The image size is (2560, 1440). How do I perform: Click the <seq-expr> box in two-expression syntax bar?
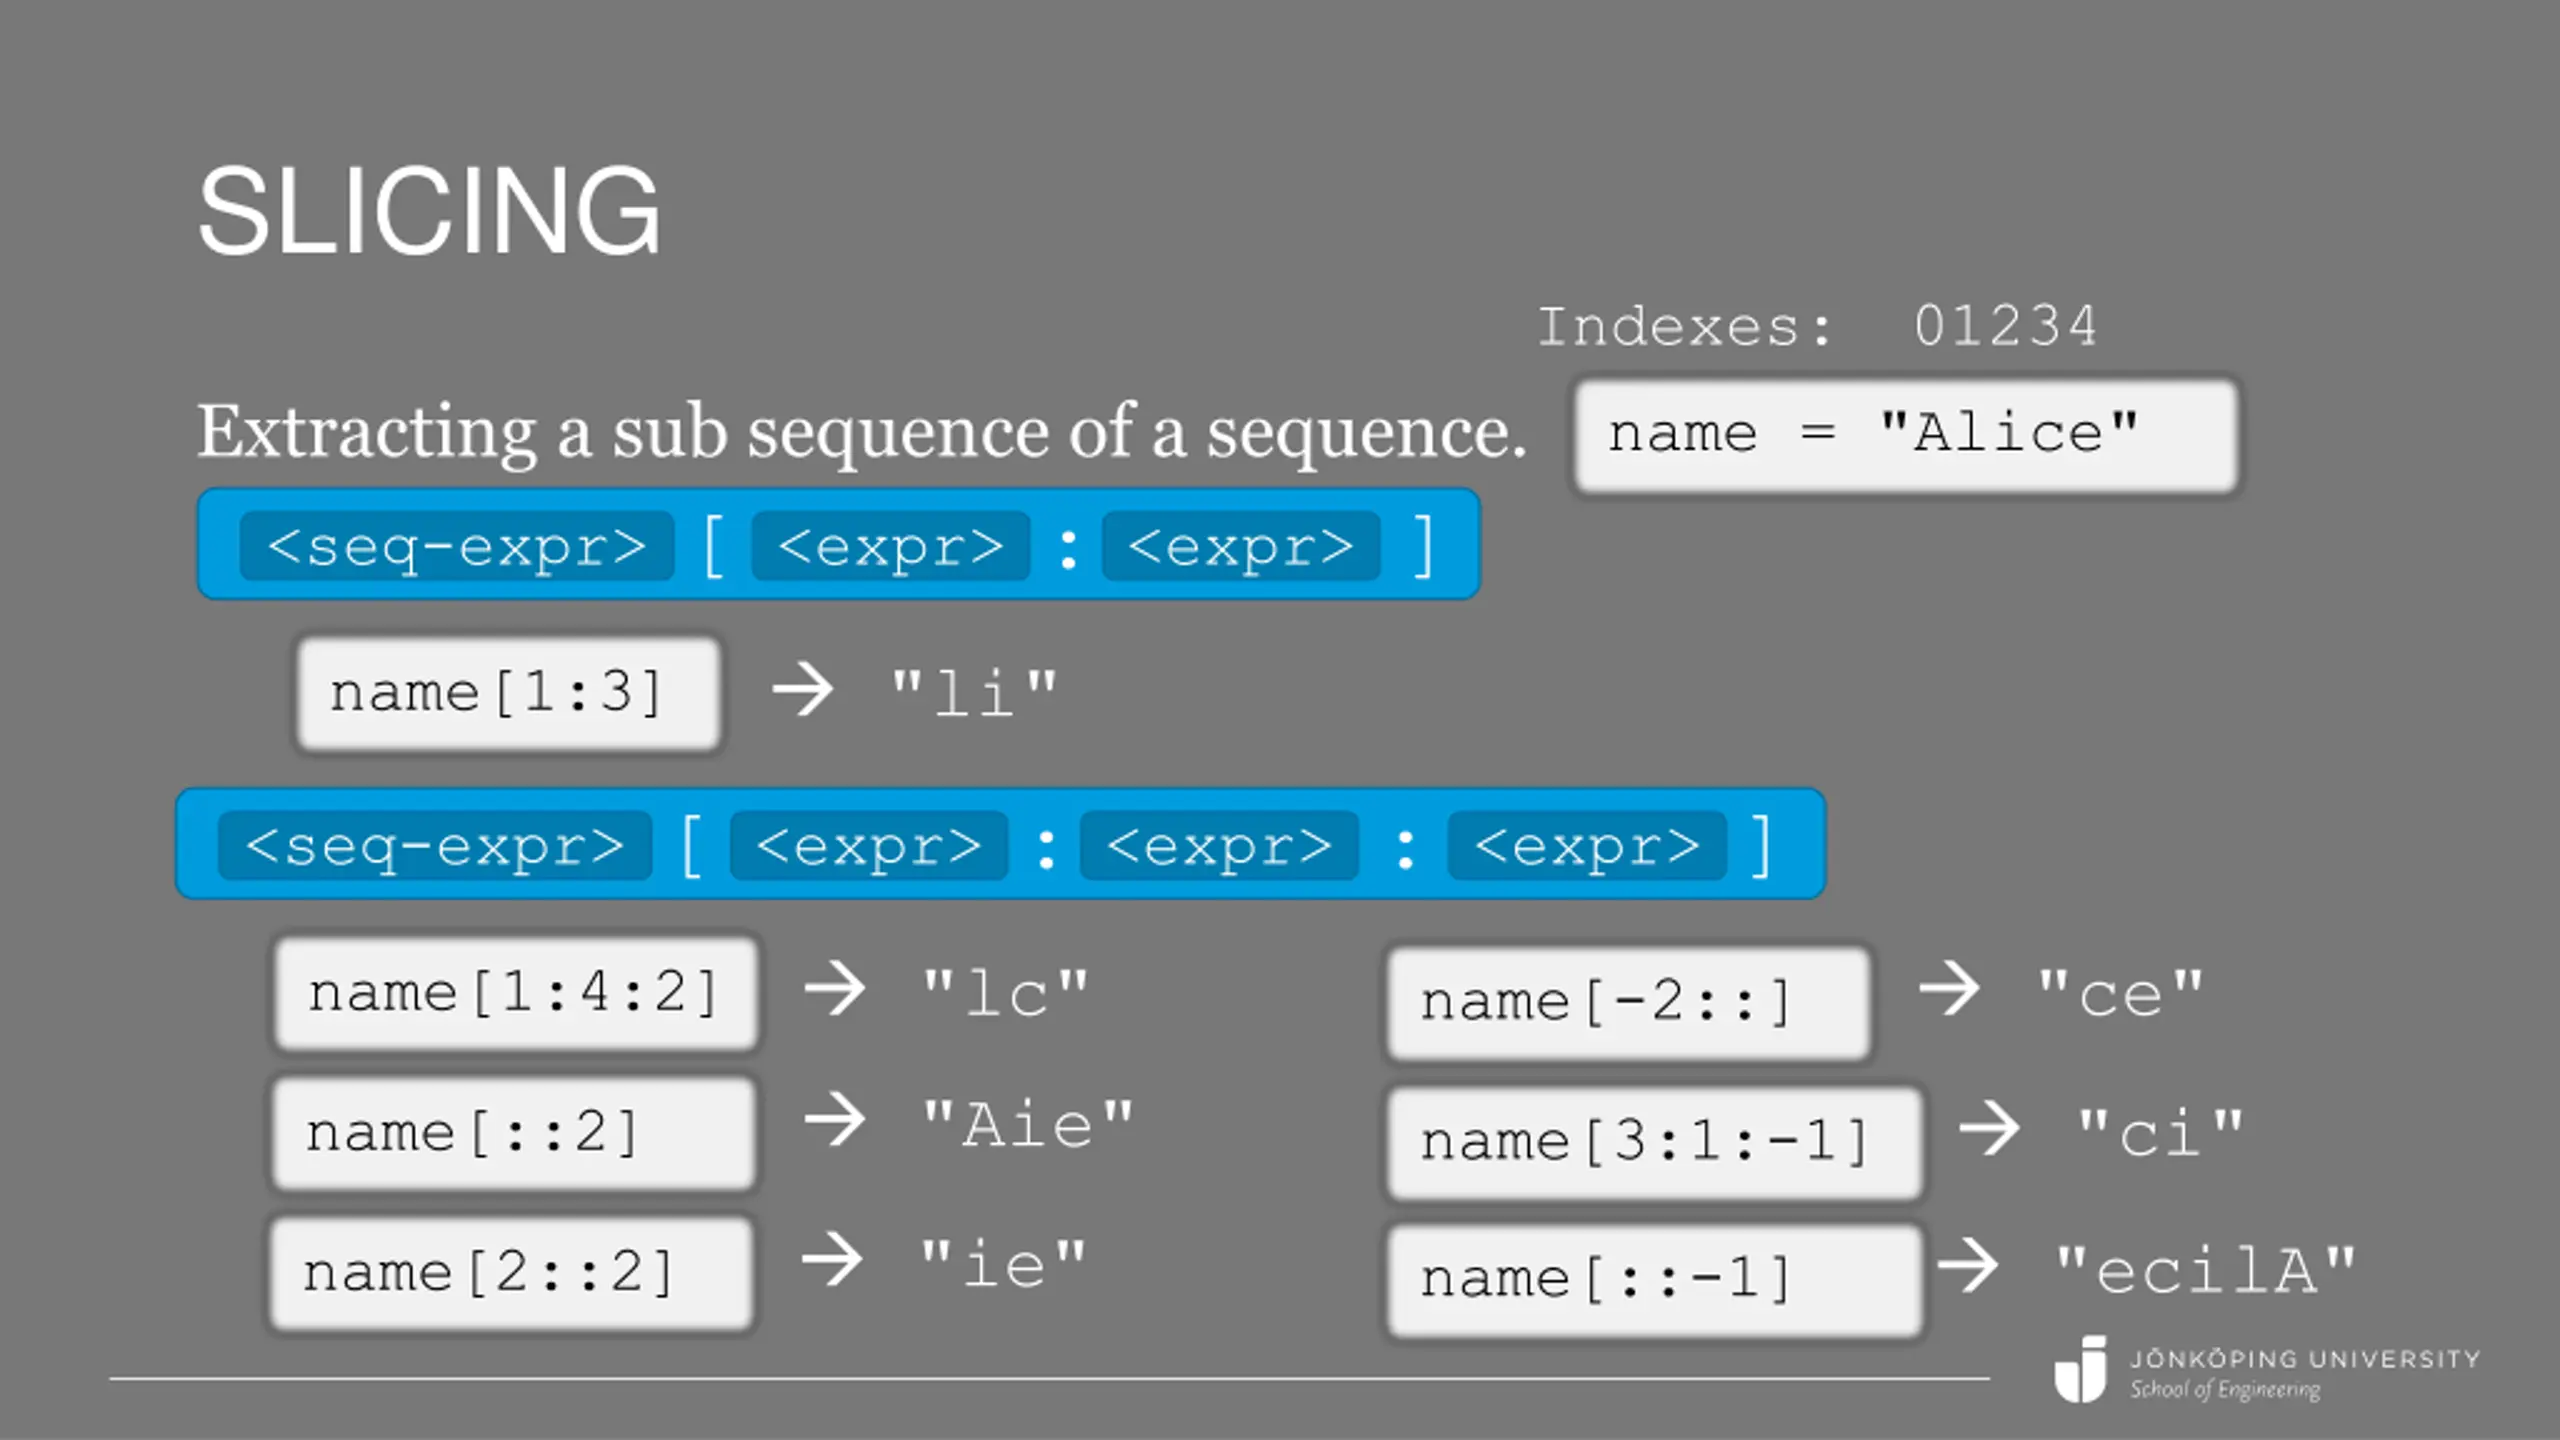click(457, 545)
